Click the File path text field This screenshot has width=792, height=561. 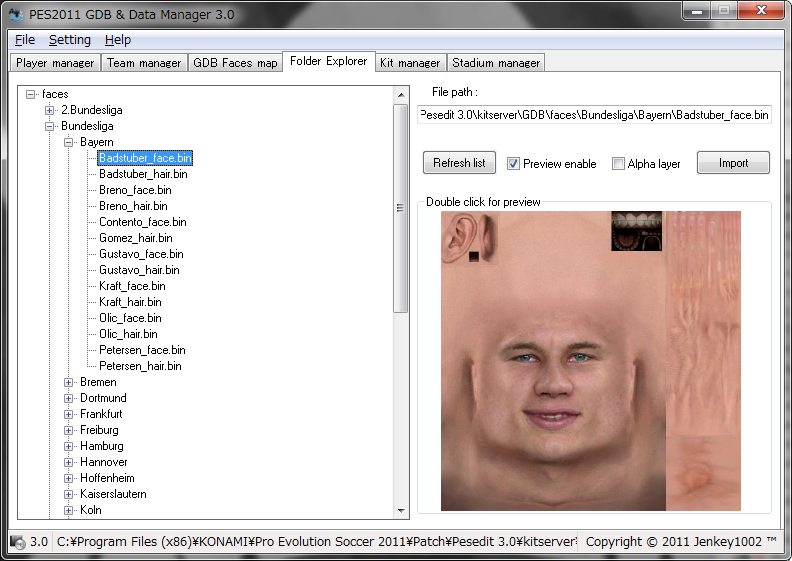coord(595,115)
